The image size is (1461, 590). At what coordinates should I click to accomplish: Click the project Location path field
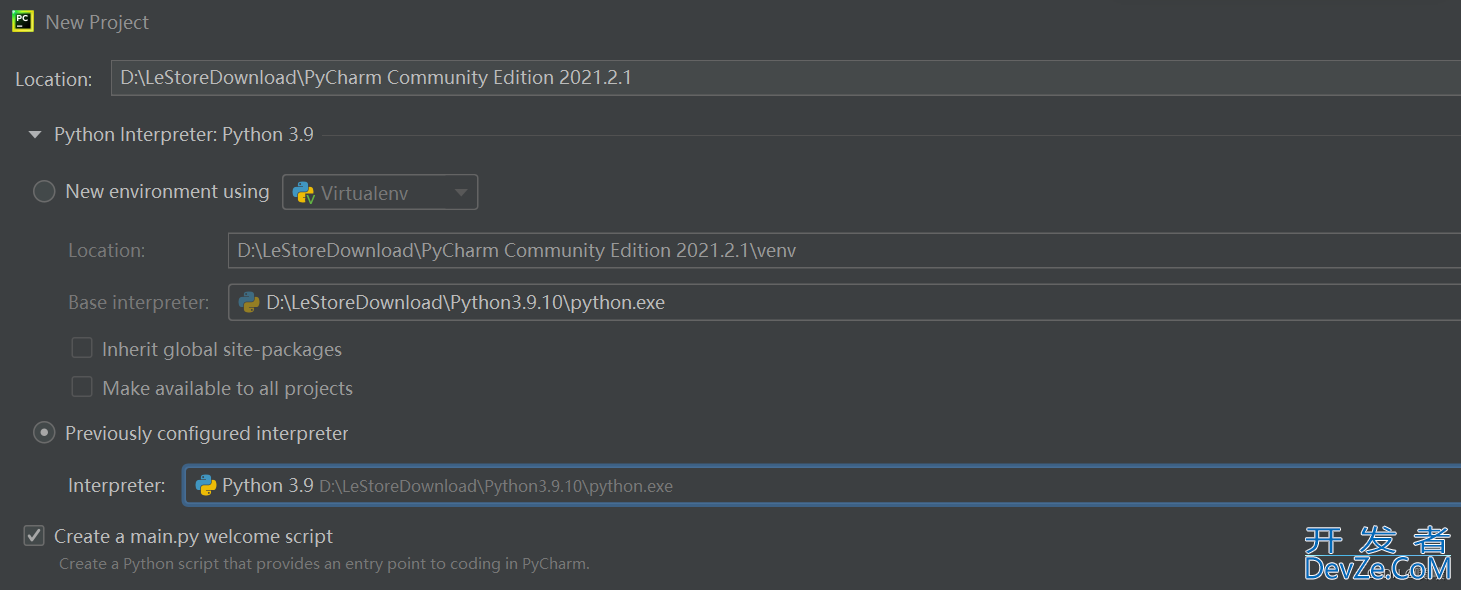tap(785, 78)
